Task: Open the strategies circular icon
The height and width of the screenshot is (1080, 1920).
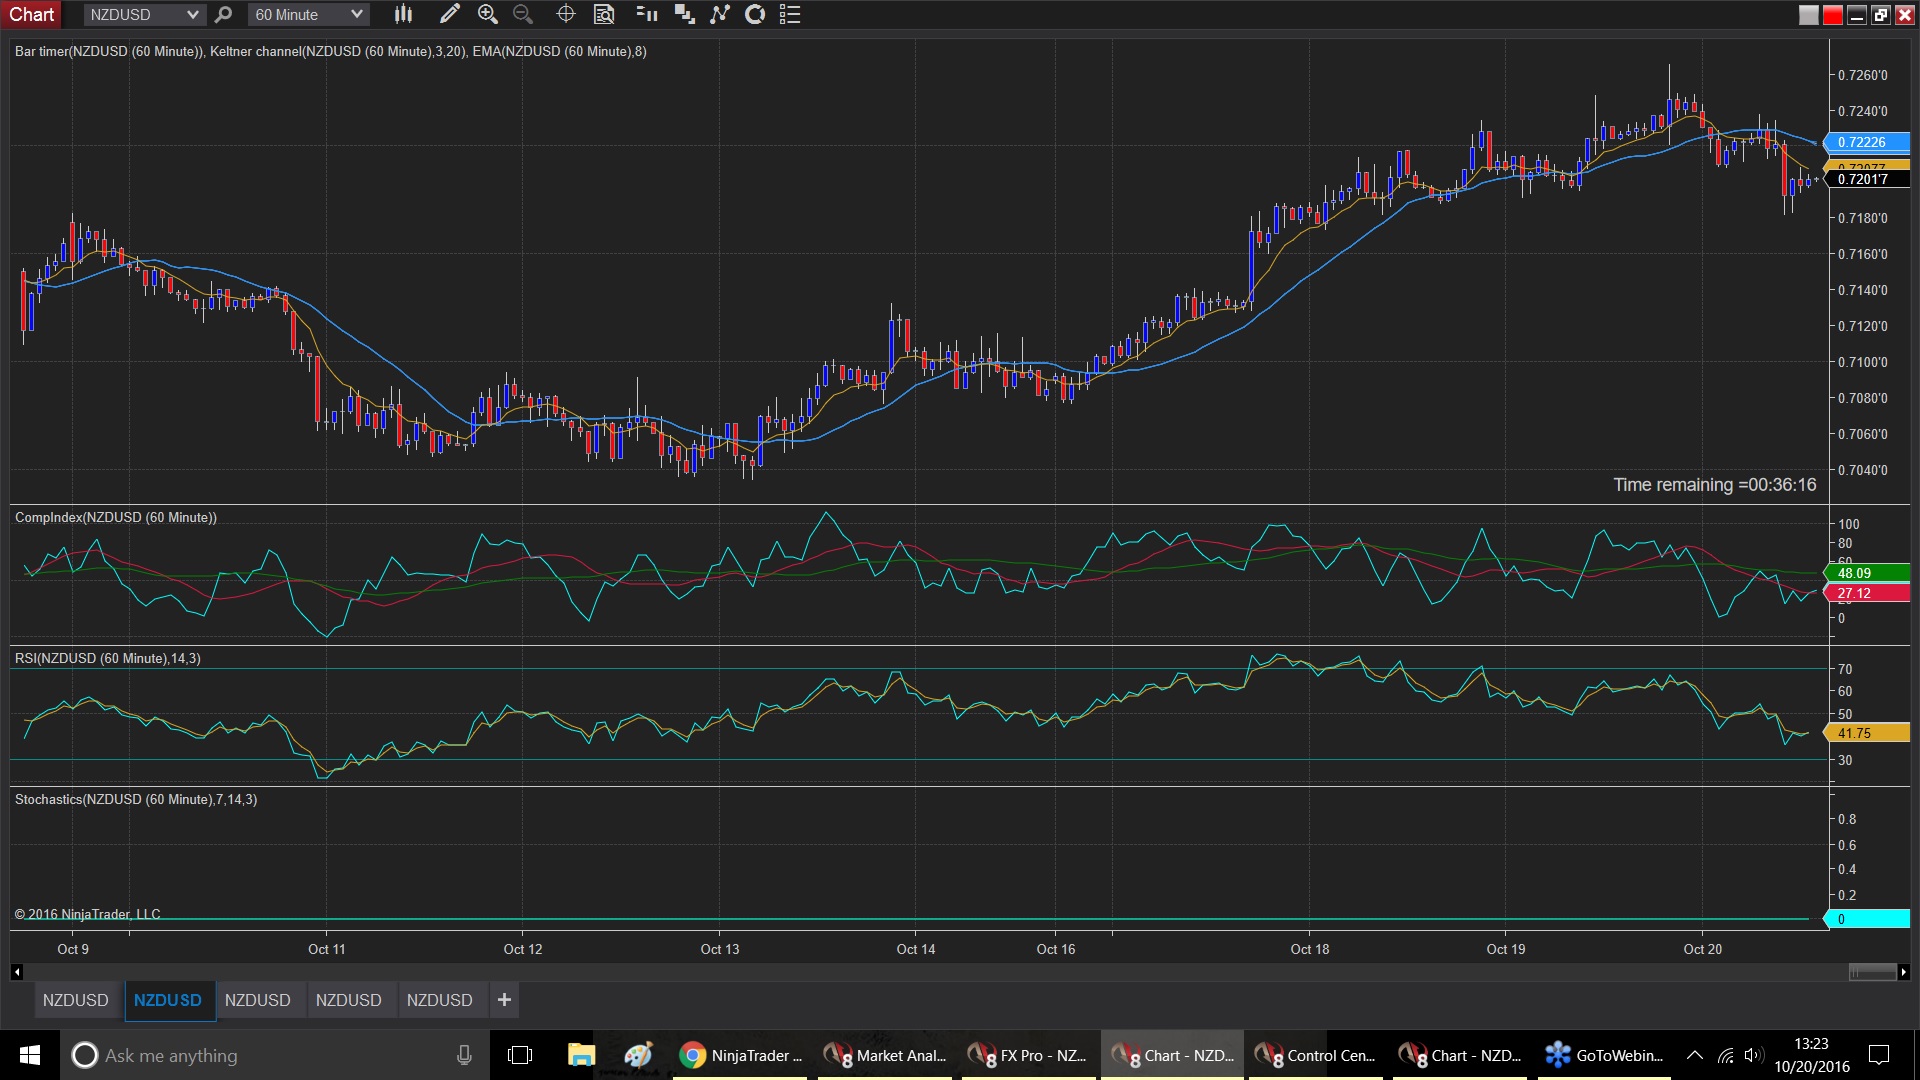Action: tap(755, 14)
